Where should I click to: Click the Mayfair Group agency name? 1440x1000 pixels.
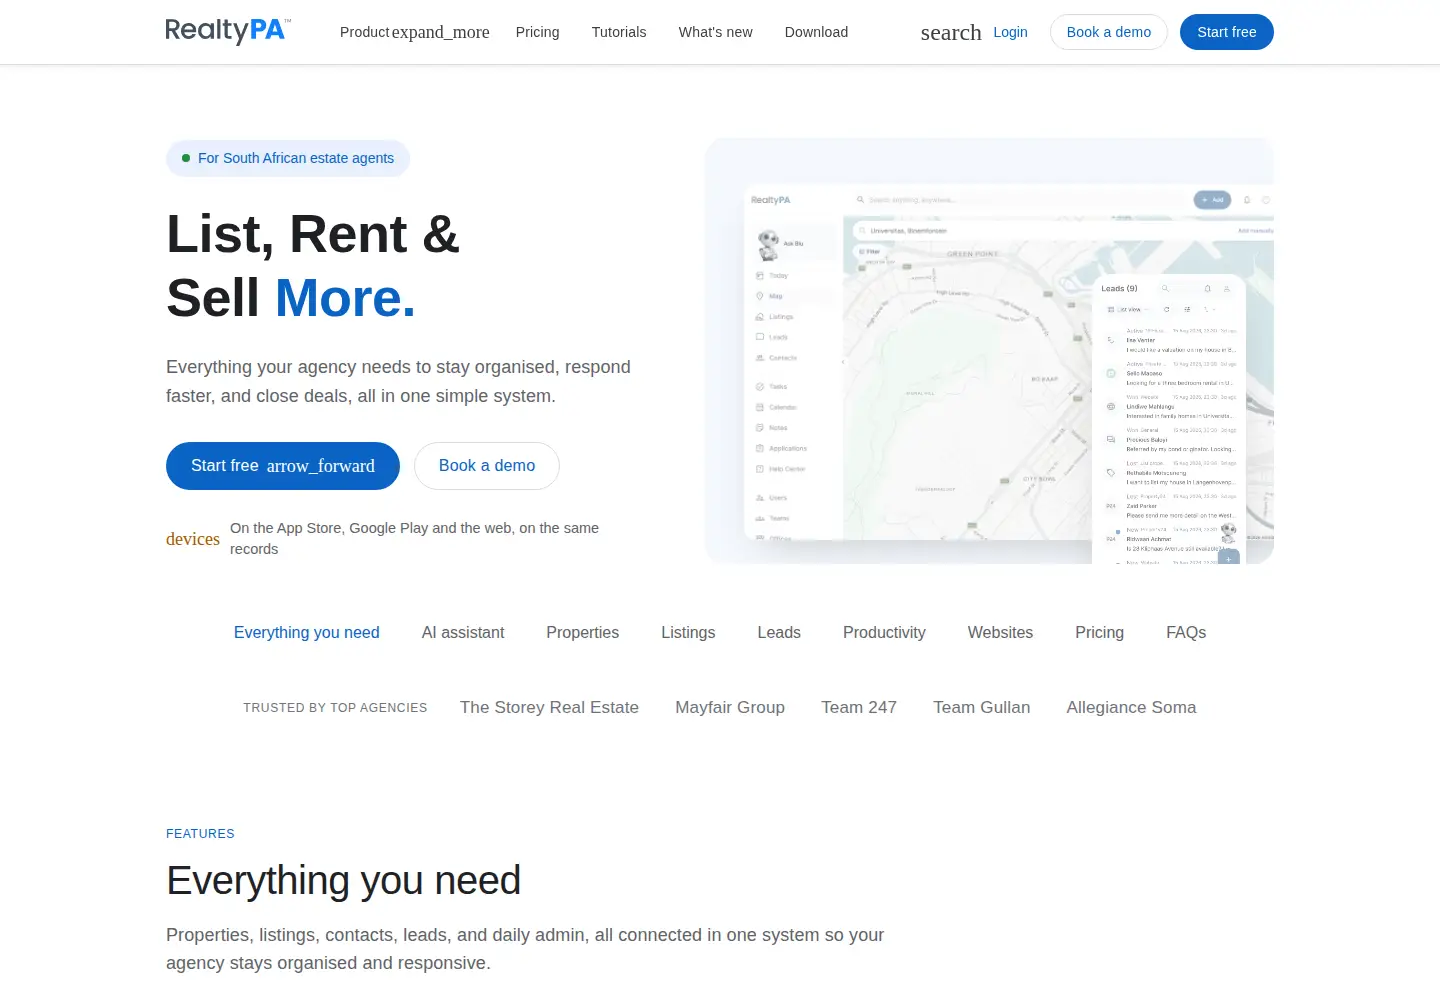pyautogui.click(x=730, y=708)
